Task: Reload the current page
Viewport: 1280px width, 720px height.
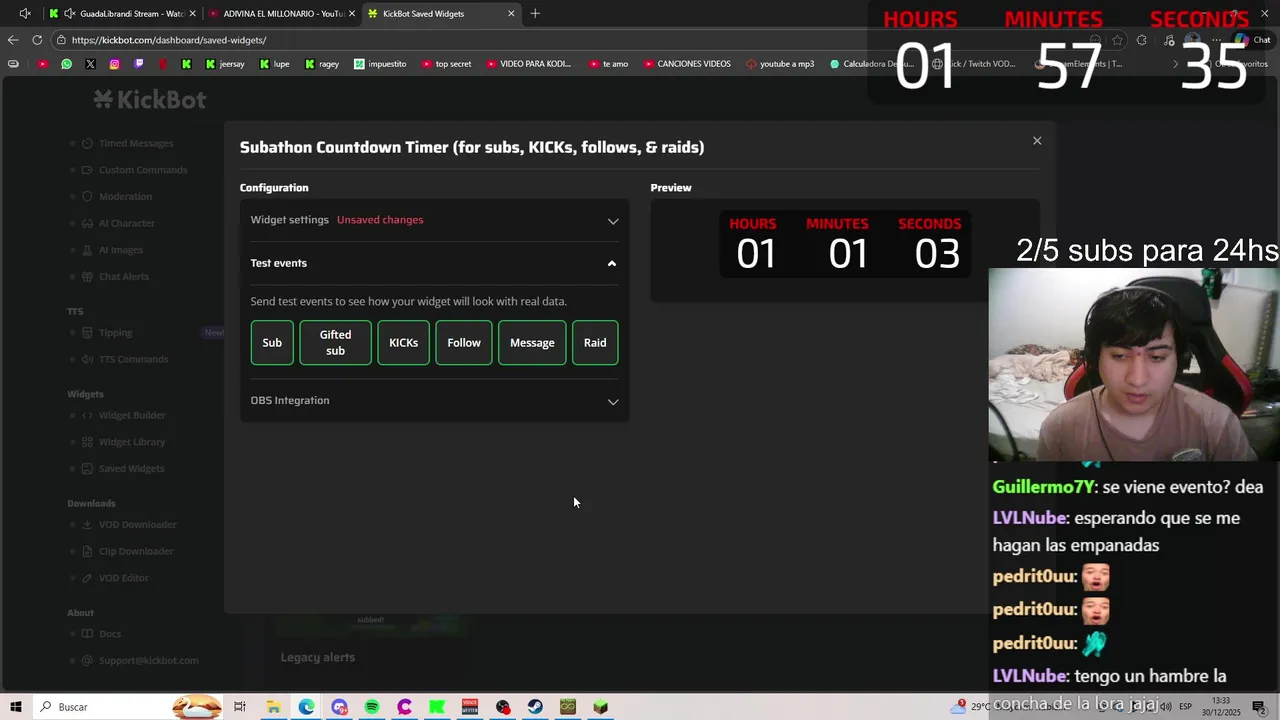Action: 37,40
